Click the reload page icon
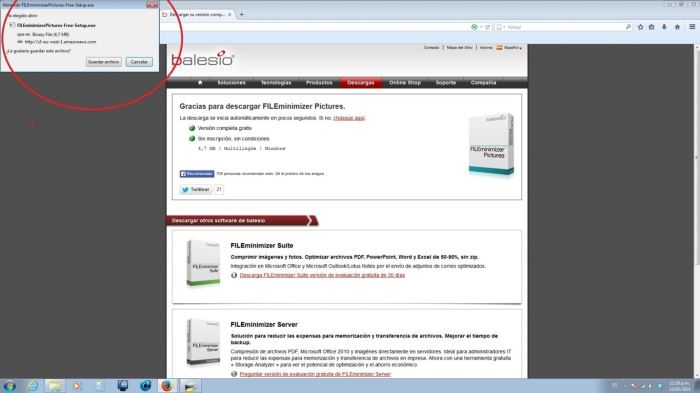 click(x=488, y=27)
